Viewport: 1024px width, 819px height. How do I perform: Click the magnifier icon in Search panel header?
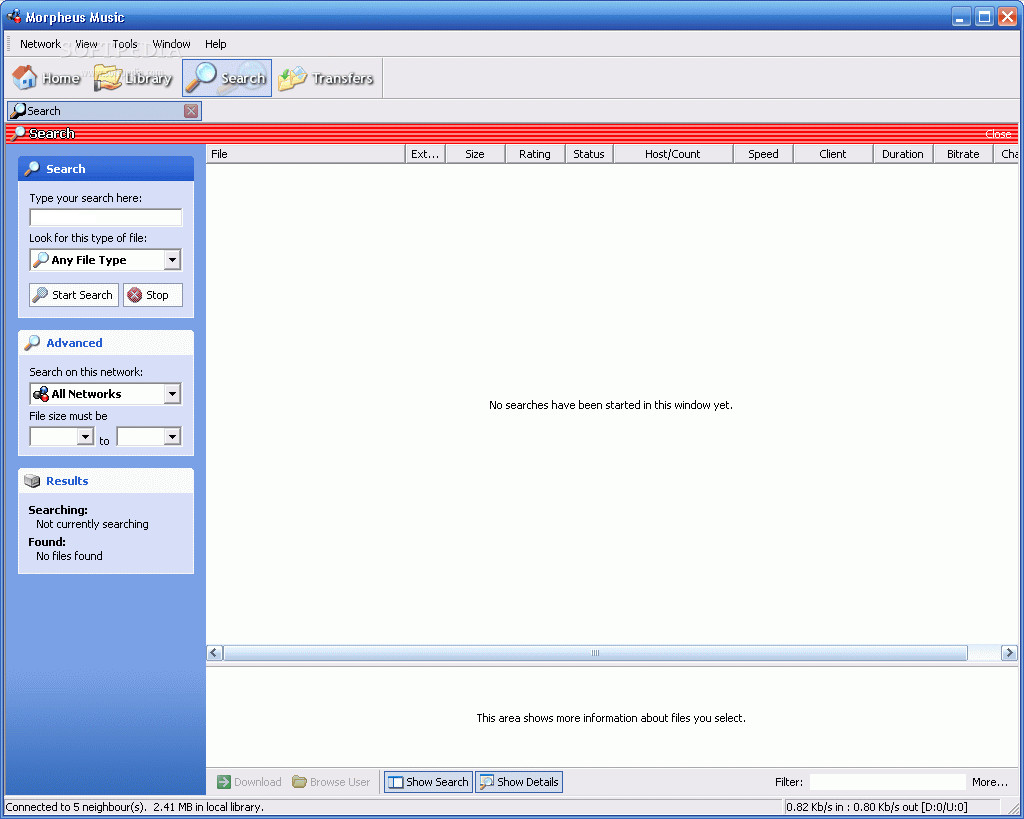(x=32, y=169)
